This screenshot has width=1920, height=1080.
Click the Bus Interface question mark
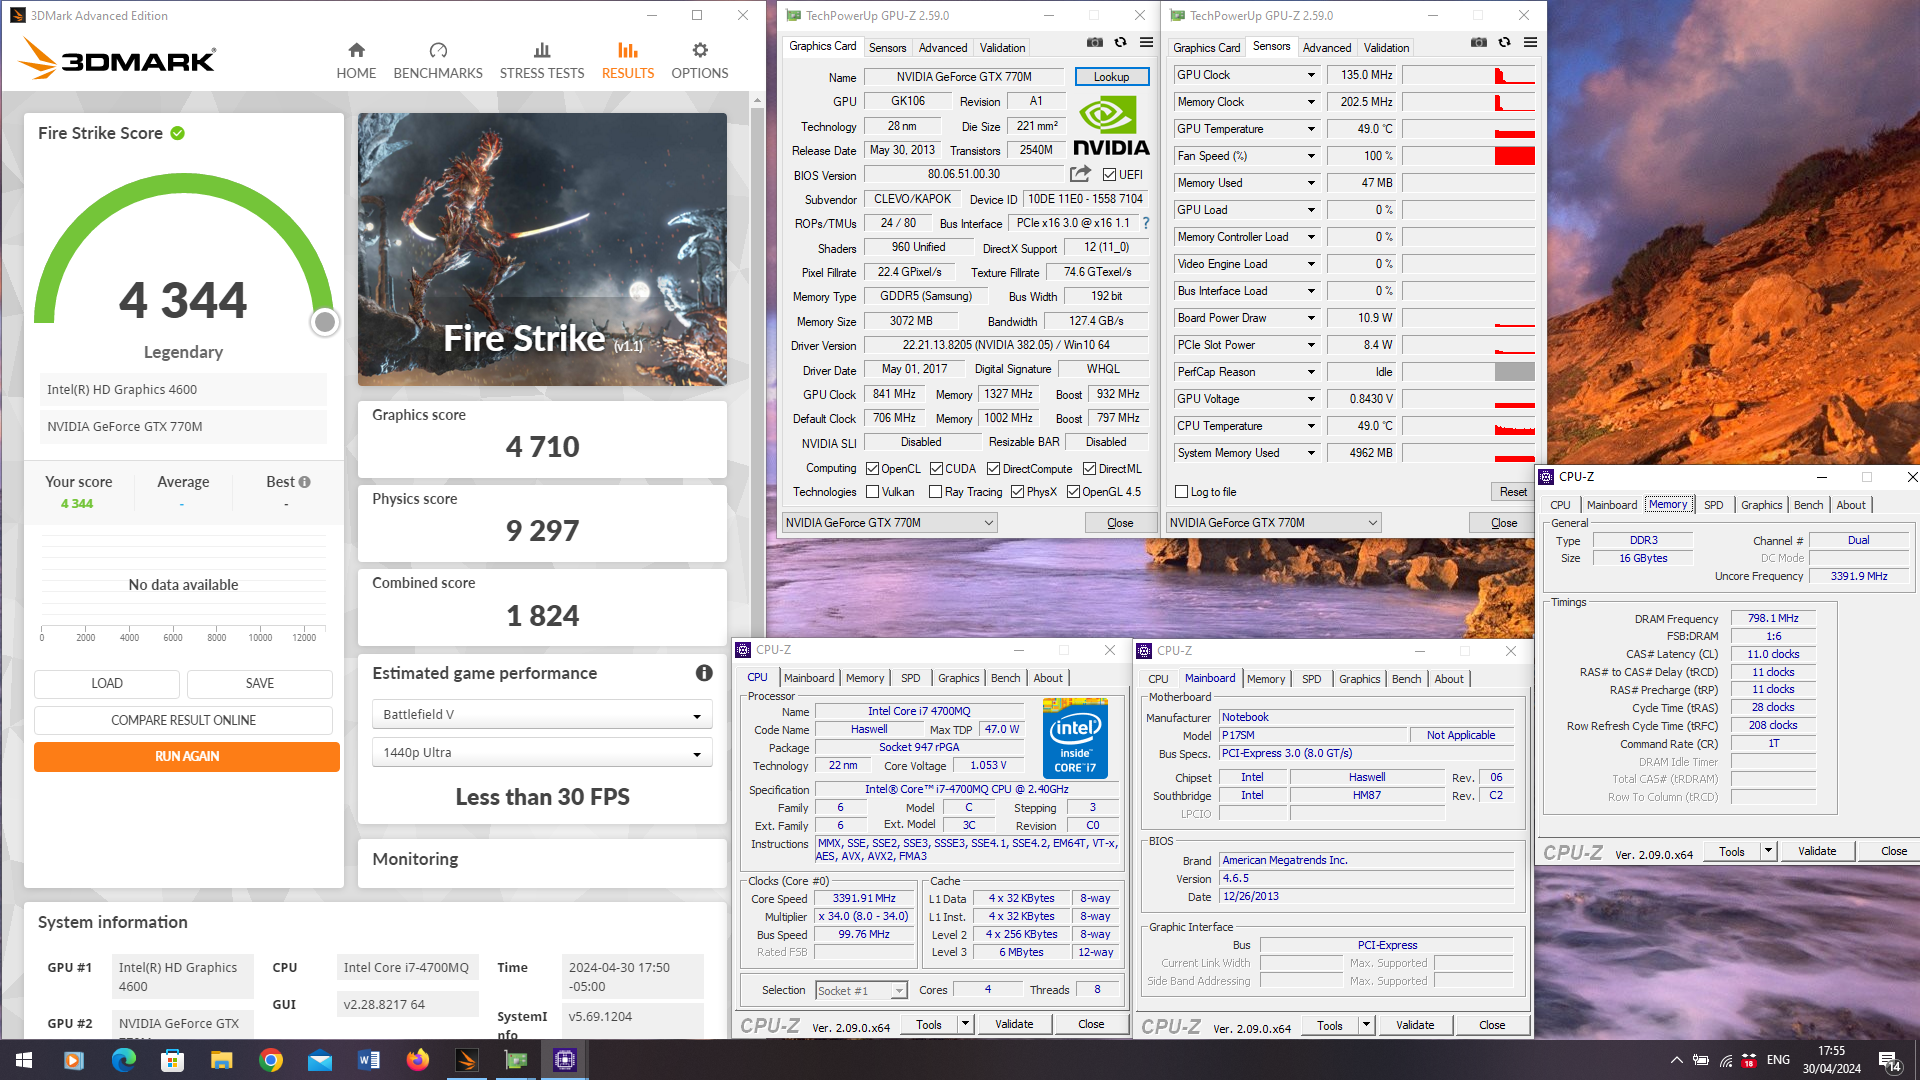1146,223
